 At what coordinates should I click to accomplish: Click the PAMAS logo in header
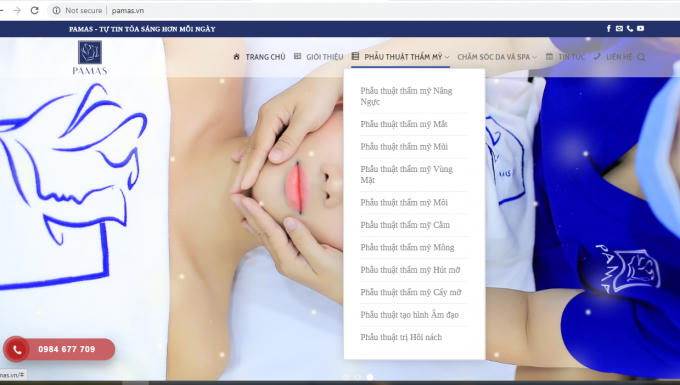coord(90,57)
